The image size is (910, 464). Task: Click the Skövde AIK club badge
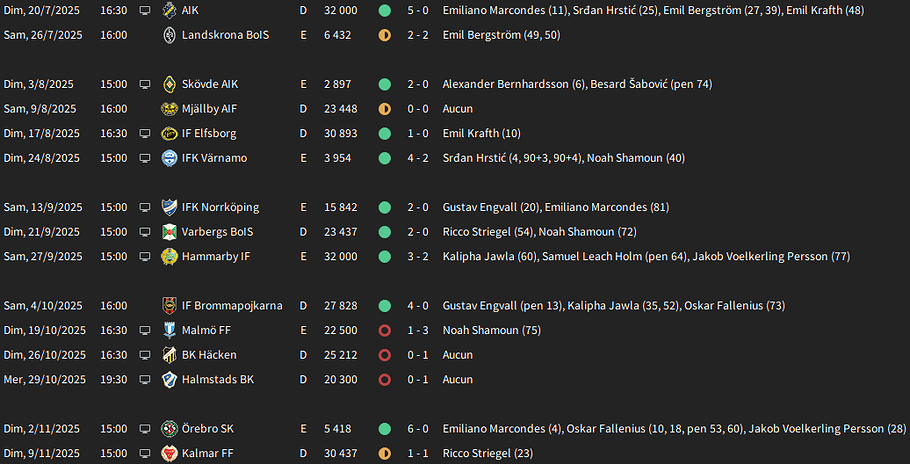pyautogui.click(x=169, y=84)
